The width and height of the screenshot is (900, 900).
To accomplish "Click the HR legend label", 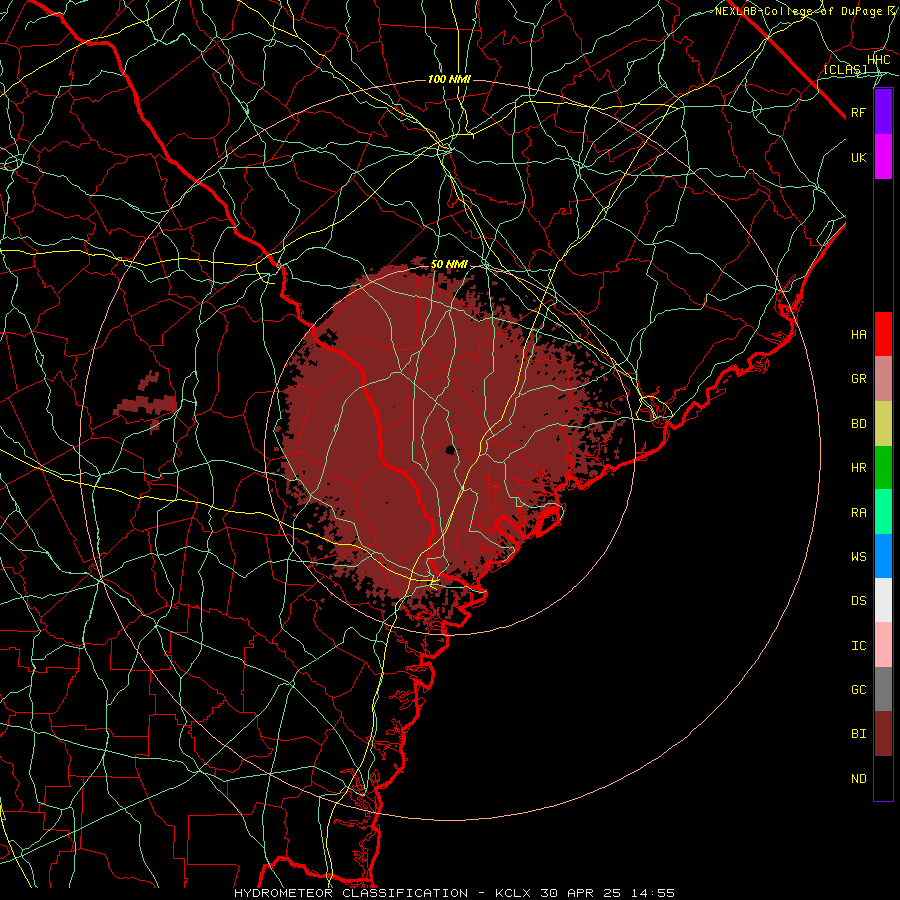I will point(859,468).
